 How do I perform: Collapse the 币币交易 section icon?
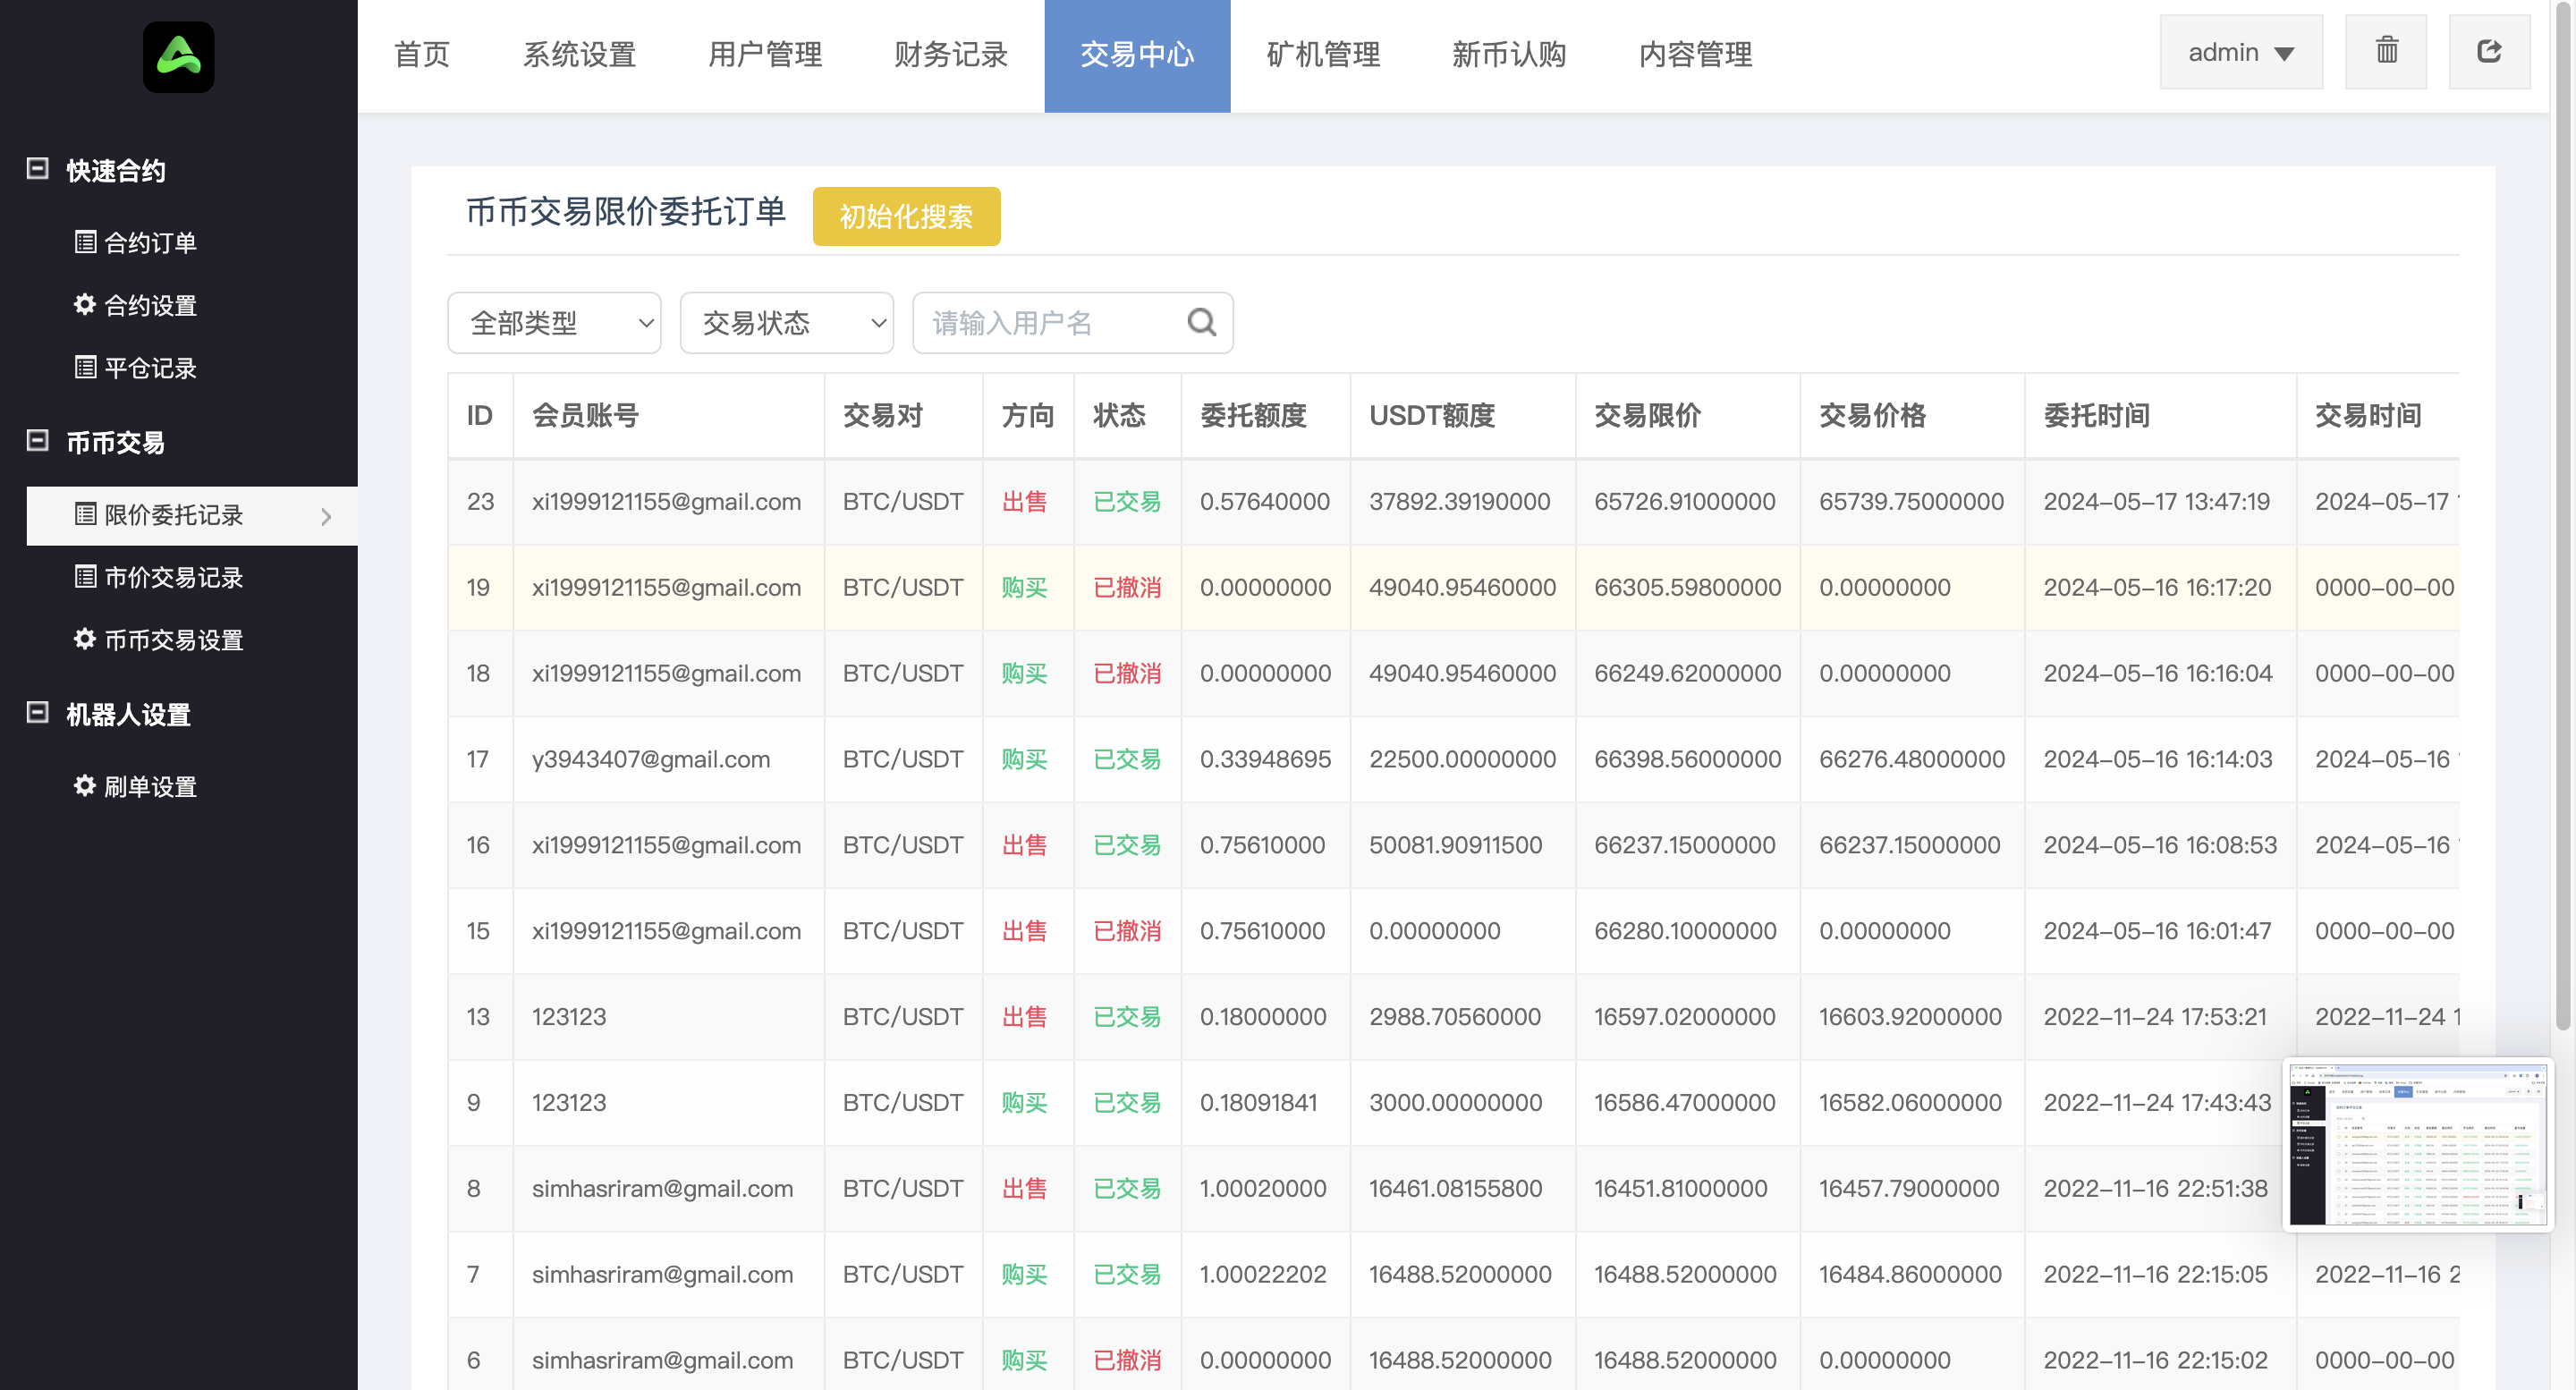[x=37, y=441]
